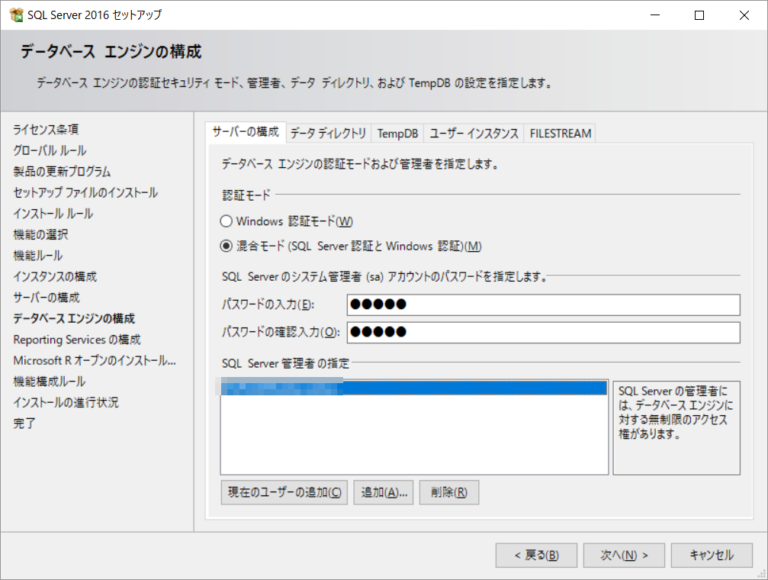Viewport: 768px width, 580px height.
Task: Cancel setup with キャンセル button
Action: coord(711,555)
